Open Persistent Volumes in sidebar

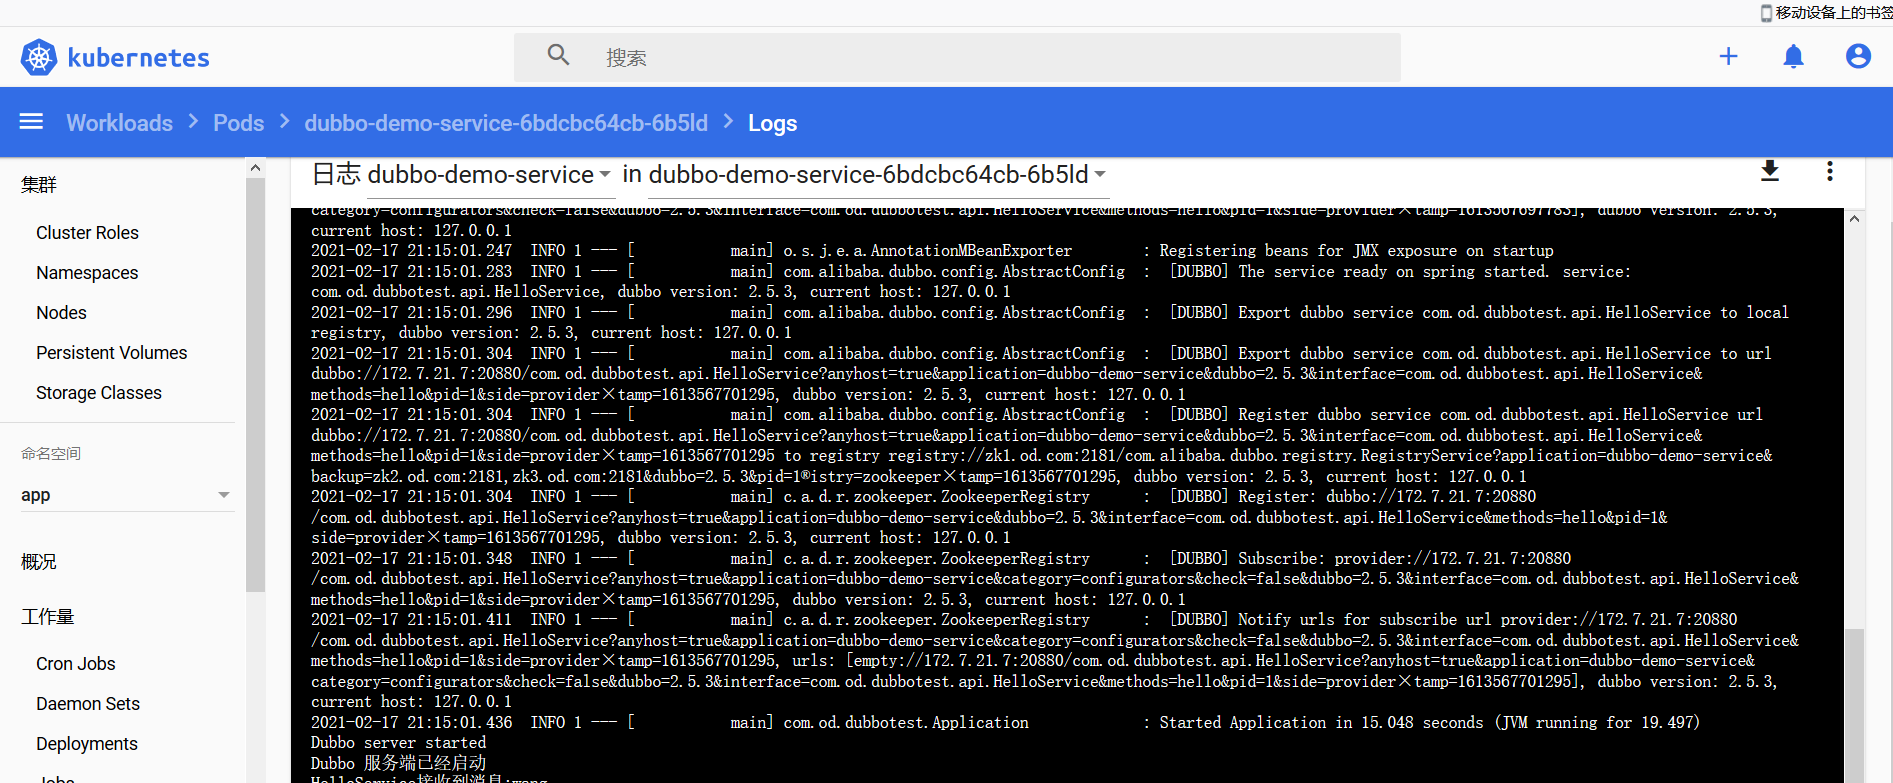(111, 352)
